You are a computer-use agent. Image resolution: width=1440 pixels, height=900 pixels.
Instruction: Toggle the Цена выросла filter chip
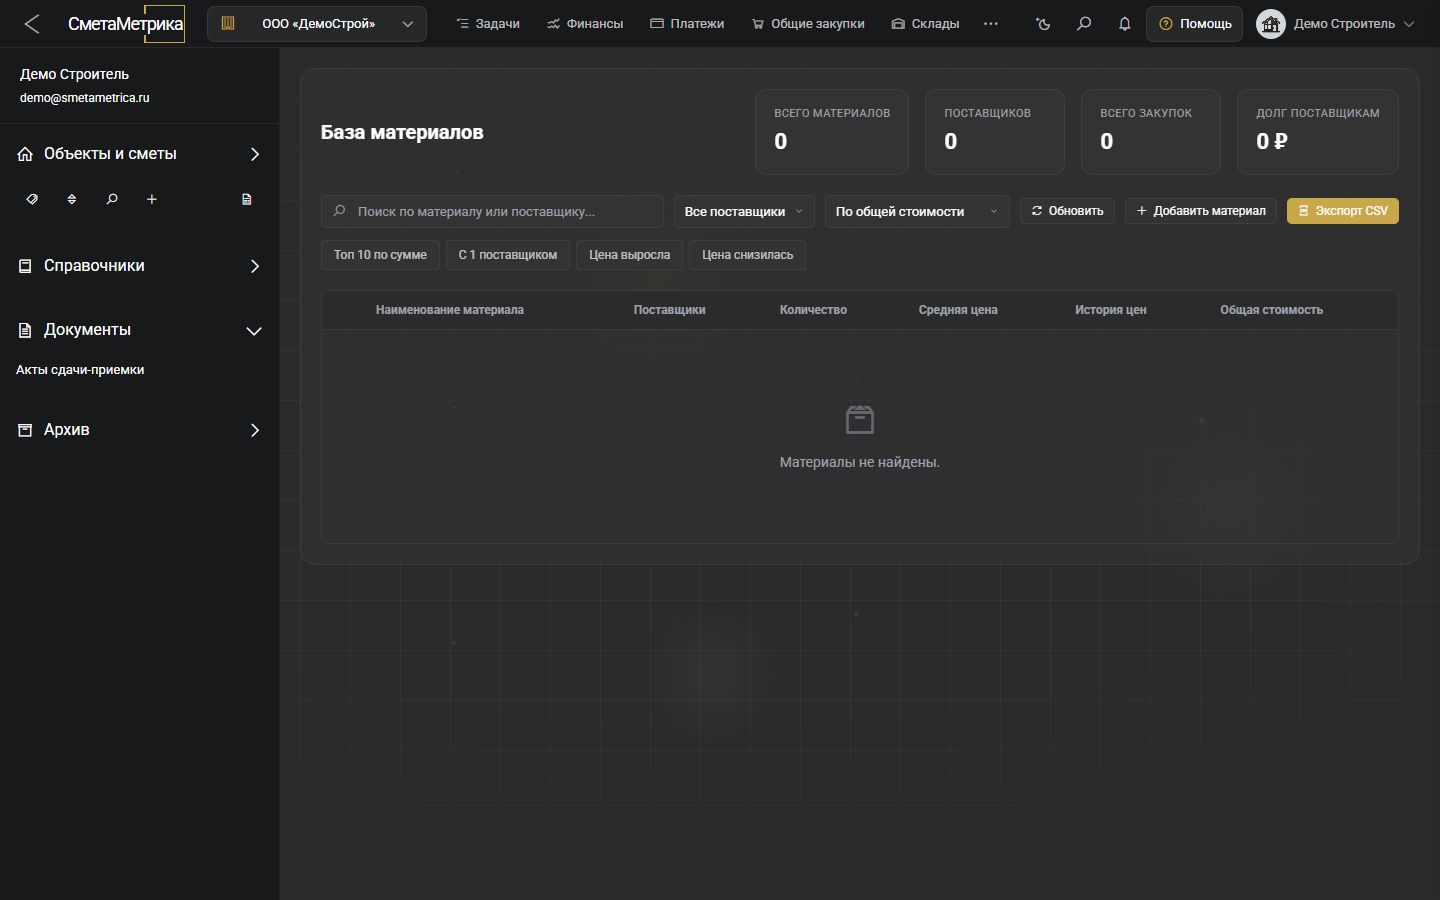point(630,255)
